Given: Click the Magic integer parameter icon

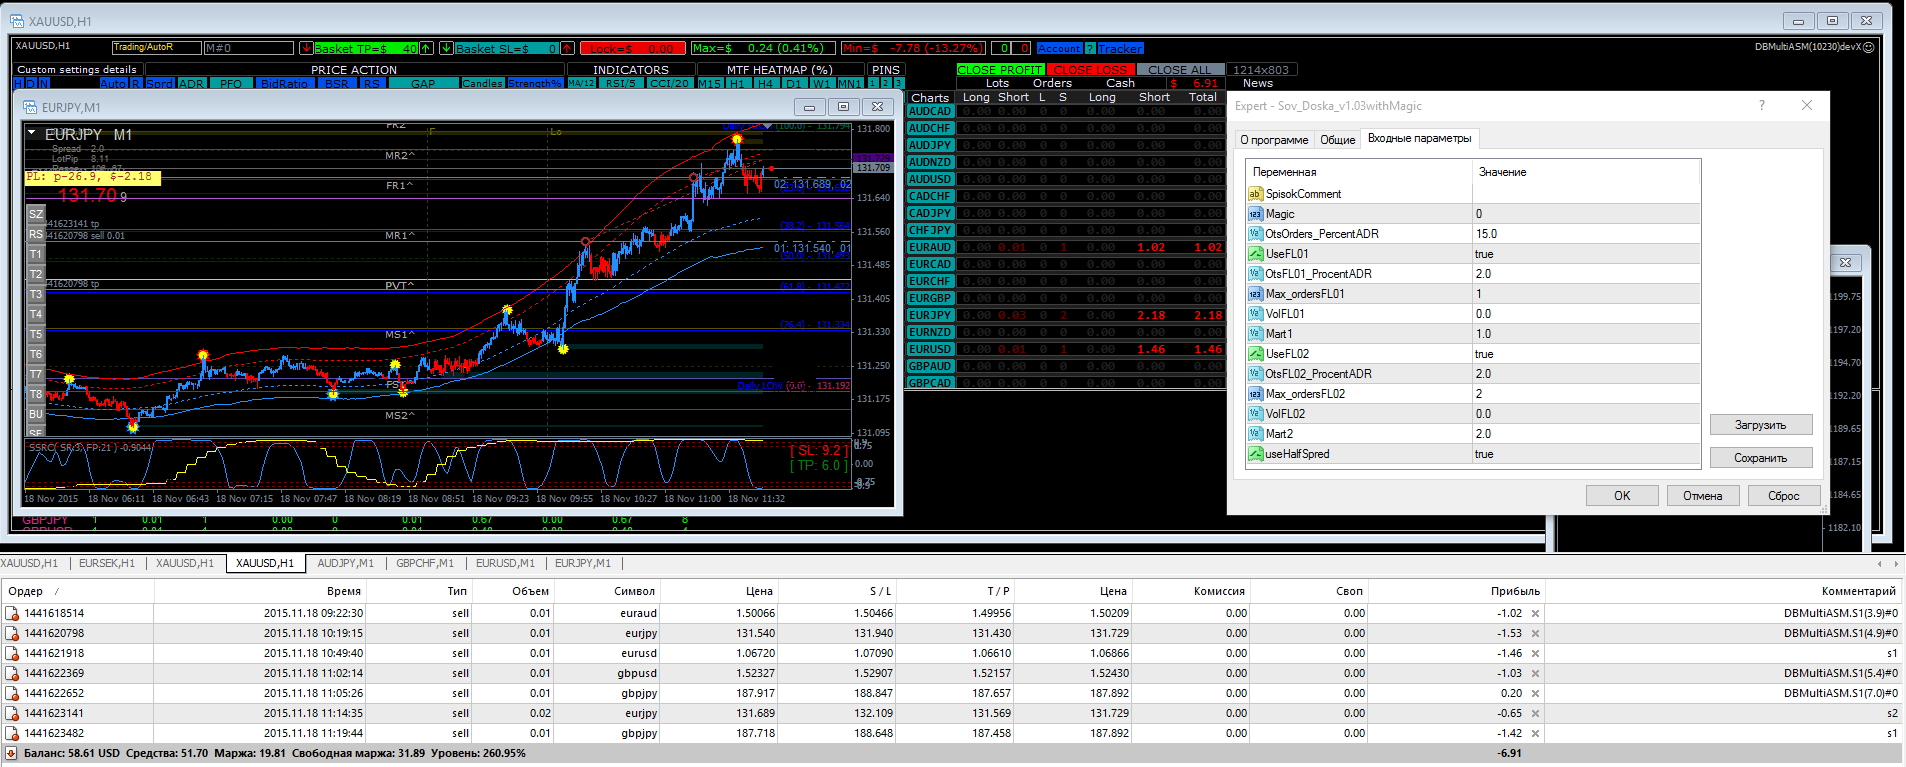Looking at the screenshot, I should (x=1255, y=214).
